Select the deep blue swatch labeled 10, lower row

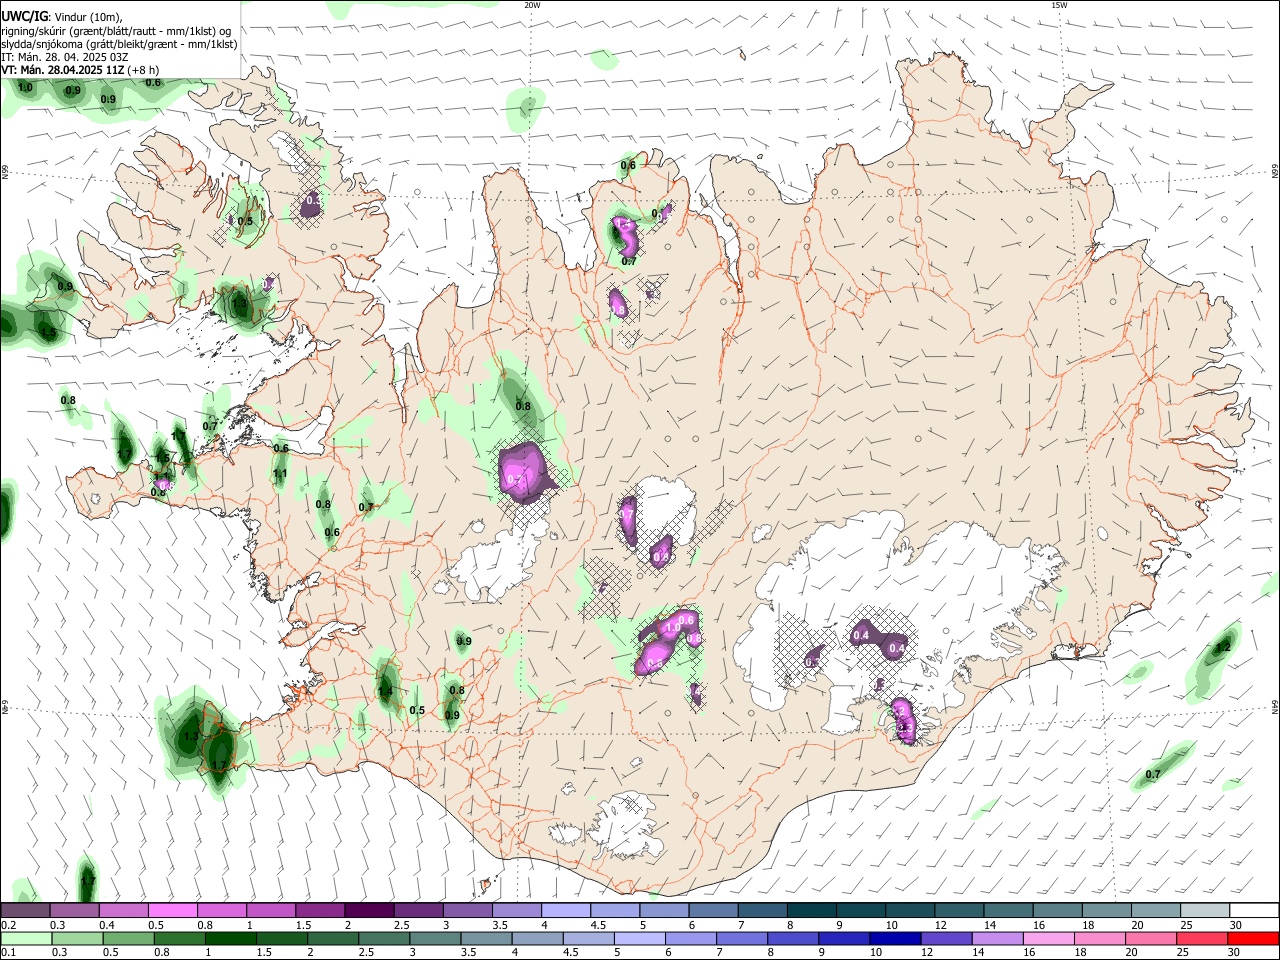point(896,938)
